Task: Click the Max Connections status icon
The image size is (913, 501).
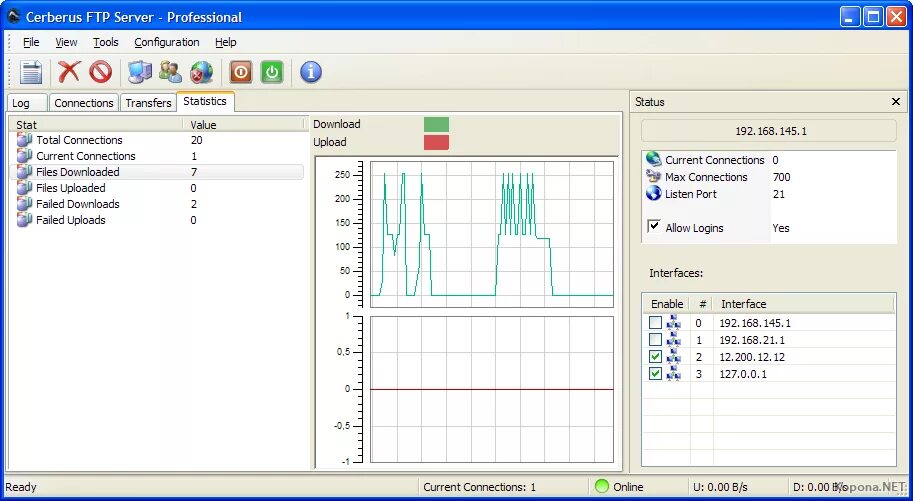Action: [x=654, y=177]
